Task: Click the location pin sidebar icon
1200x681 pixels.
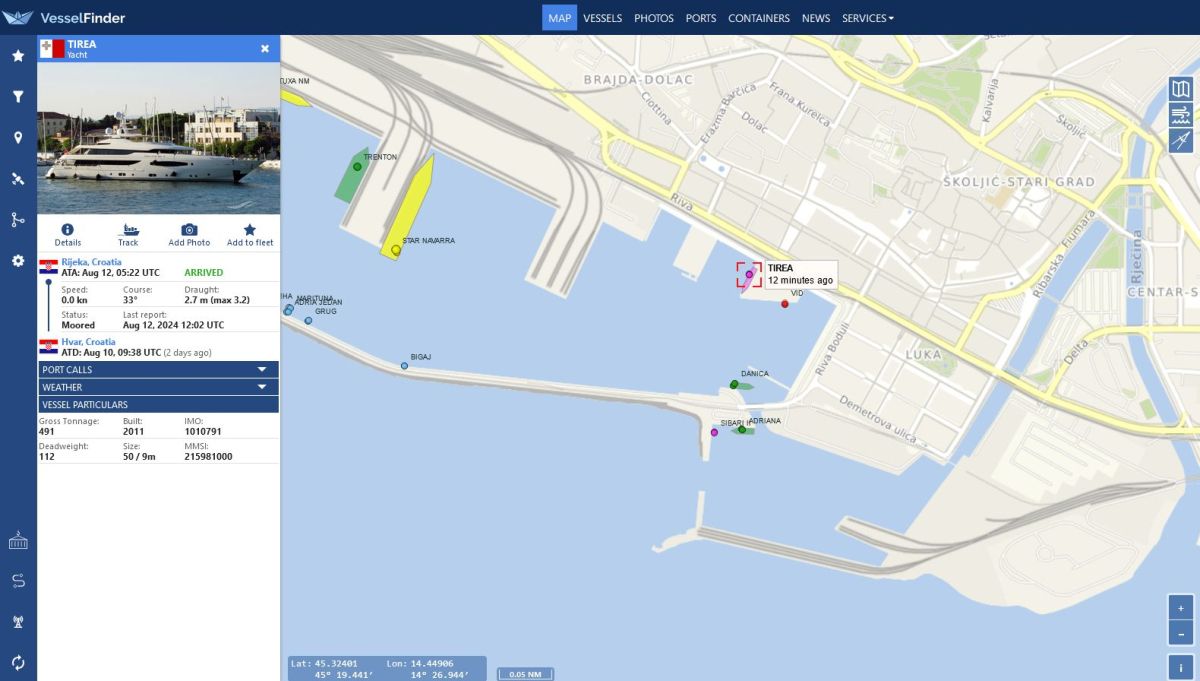Action: pyautogui.click(x=18, y=138)
